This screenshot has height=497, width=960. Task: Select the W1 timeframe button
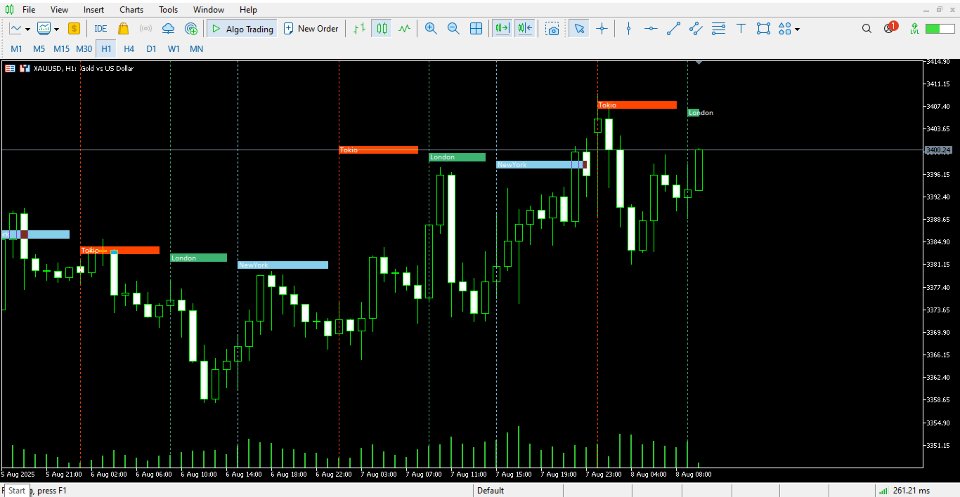point(174,48)
